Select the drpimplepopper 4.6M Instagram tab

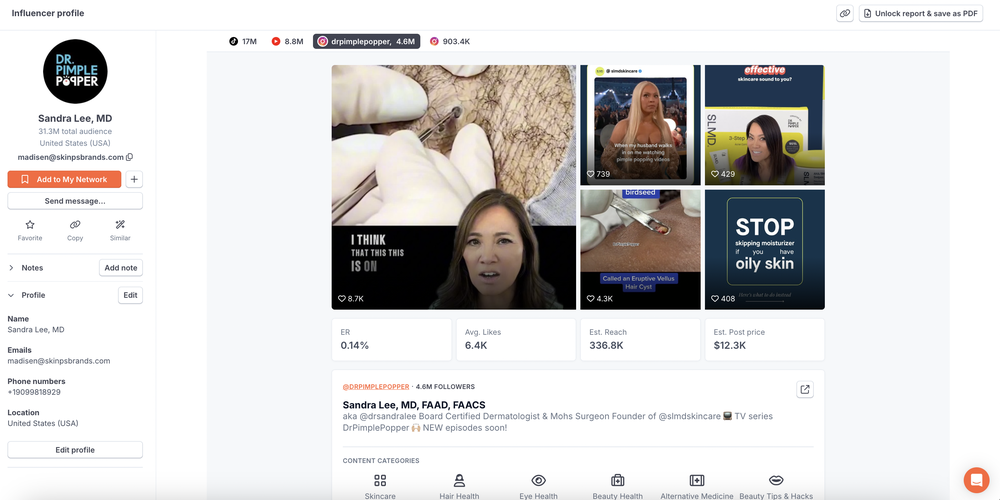point(367,41)
